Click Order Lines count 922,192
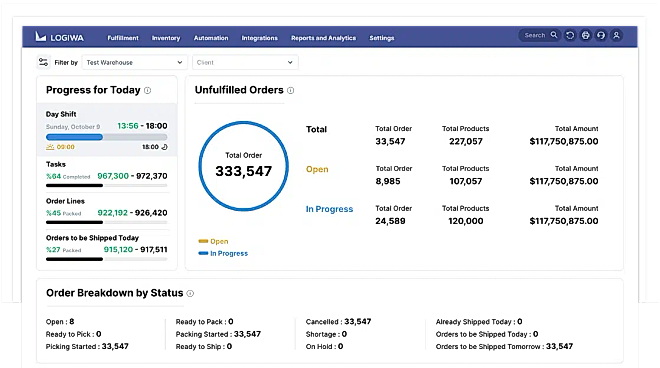The height and width of the screenshot is (368, 660). pyautogui.click(x=112, y=213)
